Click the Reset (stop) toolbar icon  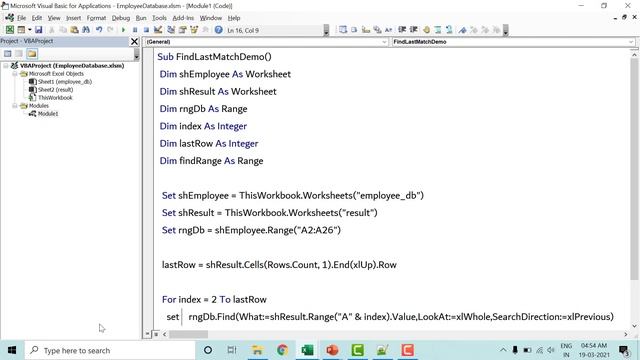(146, 30)
